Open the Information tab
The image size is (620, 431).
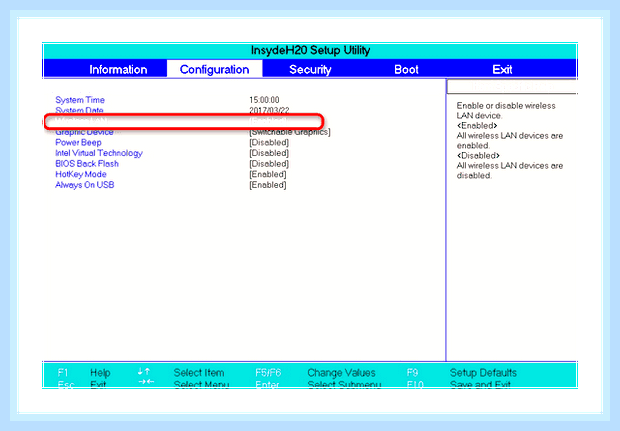(x=118, y=70)
